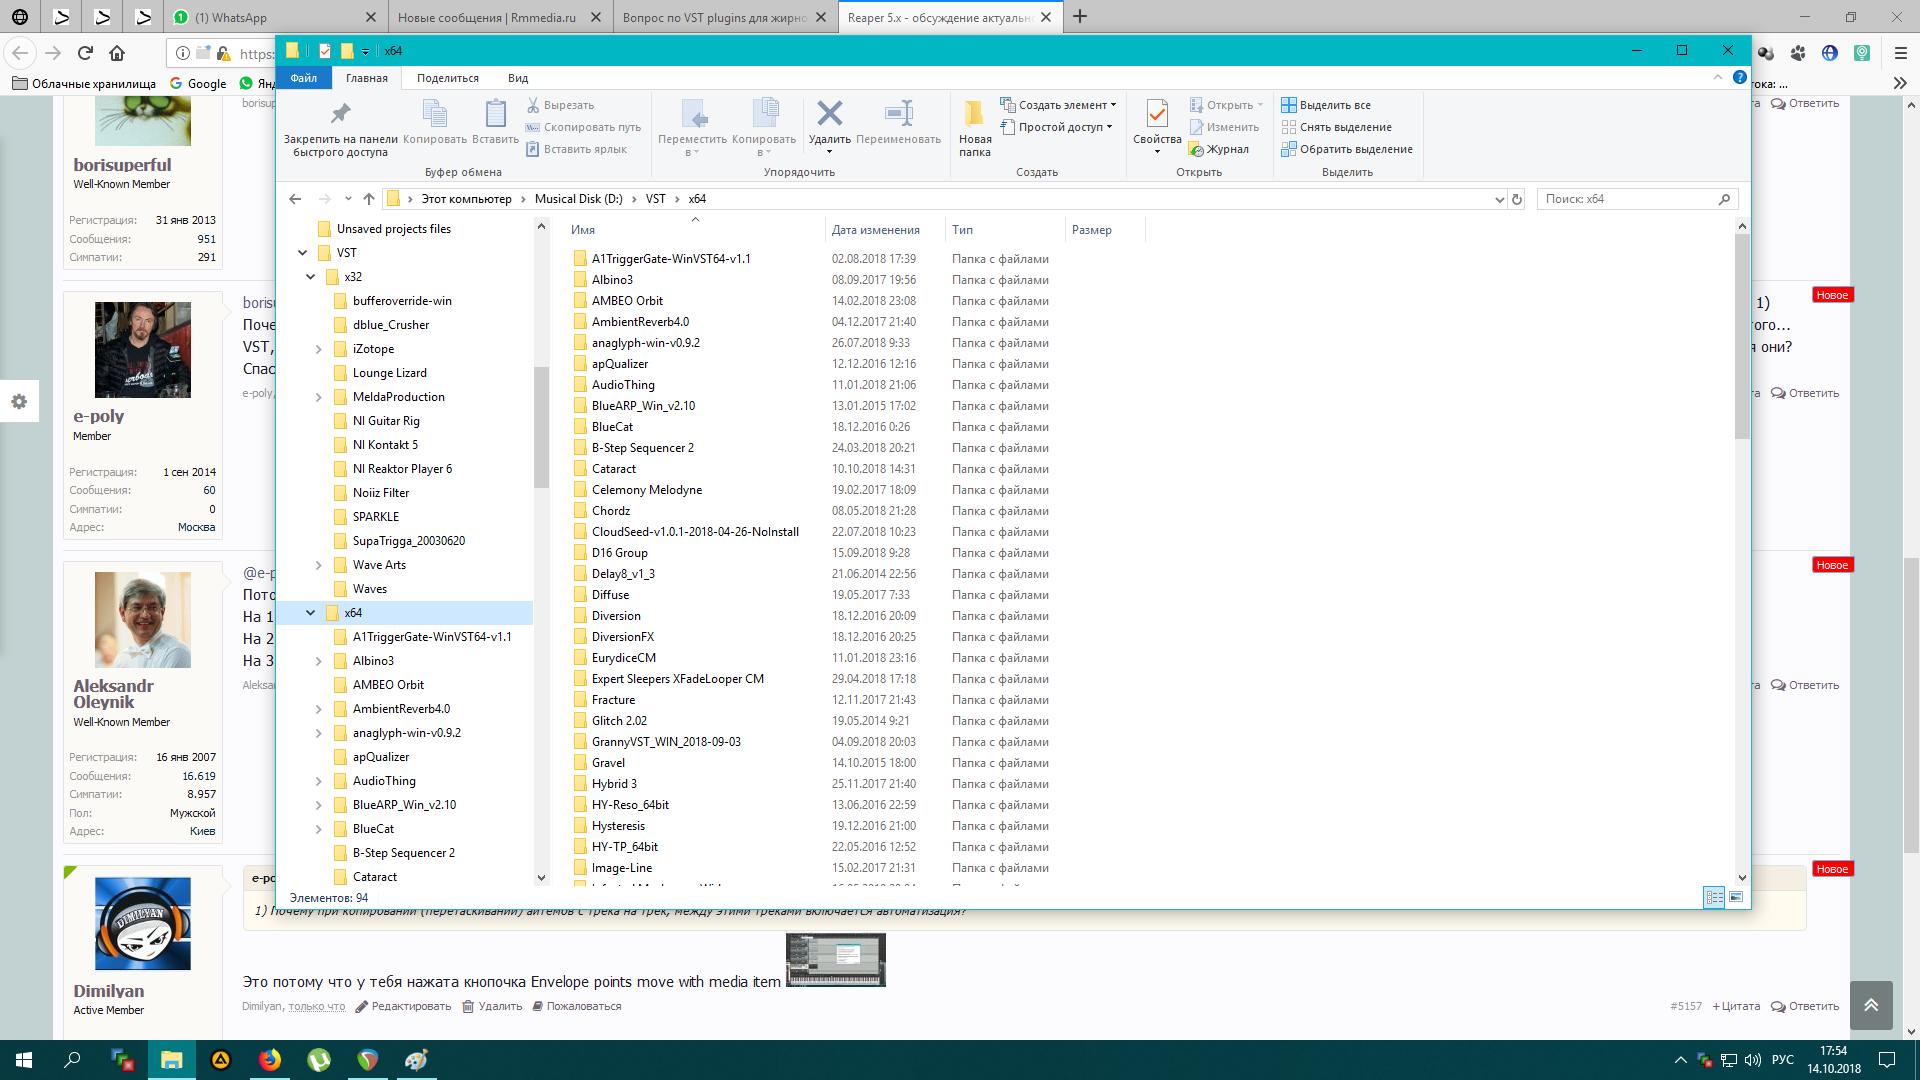1920x1080 pixels.
Task: Click the up-one-level arrow in address bar
Action: click(x=369, y=199)
